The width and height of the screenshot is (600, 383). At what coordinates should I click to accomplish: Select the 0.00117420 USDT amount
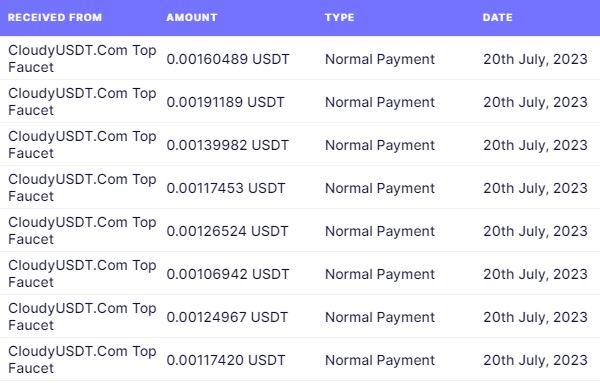tap(226, 360)
